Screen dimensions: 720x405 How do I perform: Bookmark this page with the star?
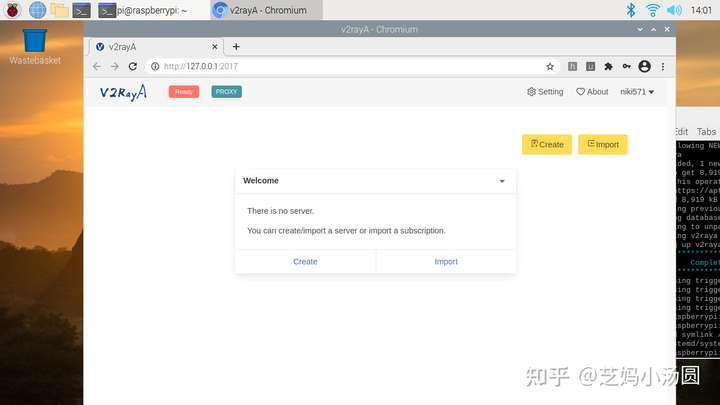(x=550, y=67)
